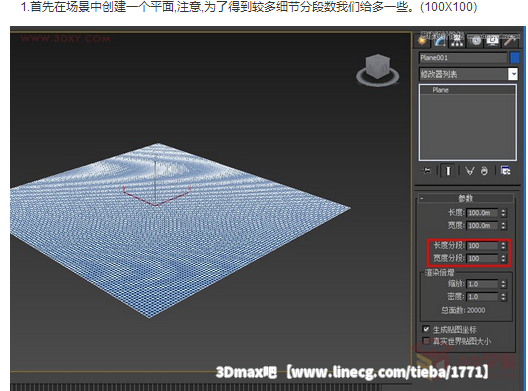Open the Motion panel tab
Viewport: 528px width, 391px height.
[475, 41]
